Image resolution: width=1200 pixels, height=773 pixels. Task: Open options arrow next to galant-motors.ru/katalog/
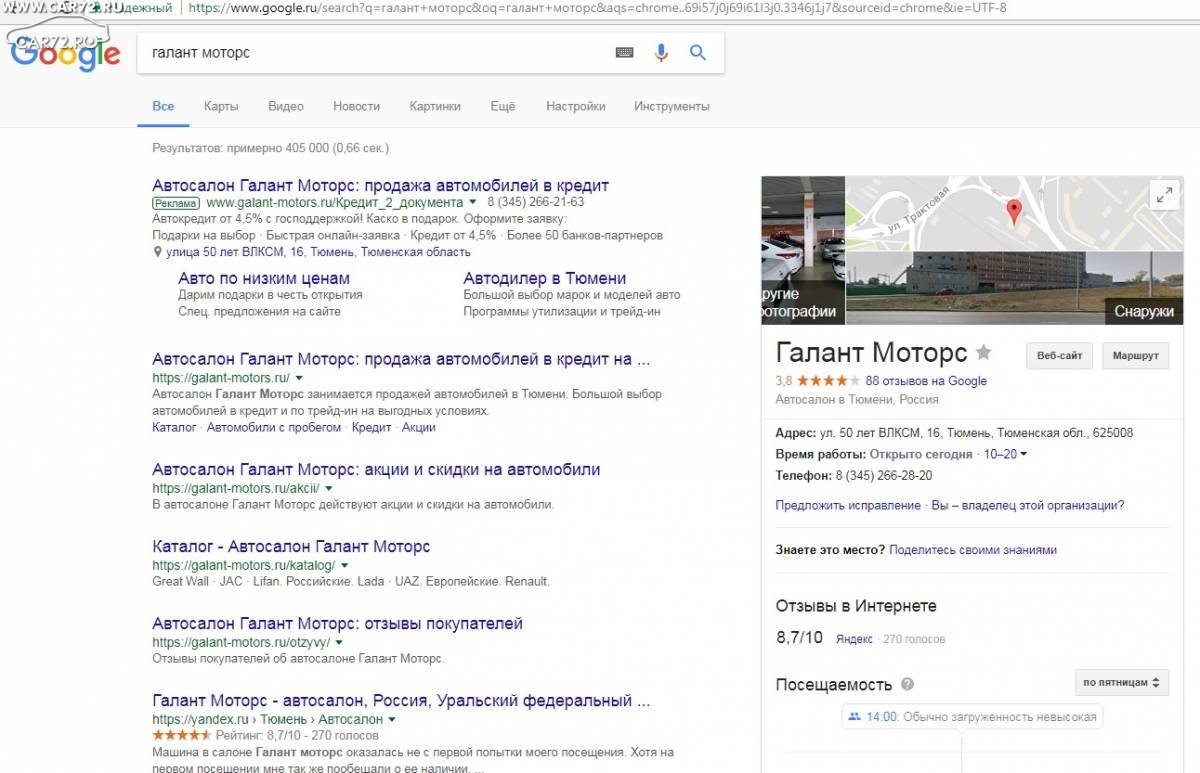click(x=344, y=565)
